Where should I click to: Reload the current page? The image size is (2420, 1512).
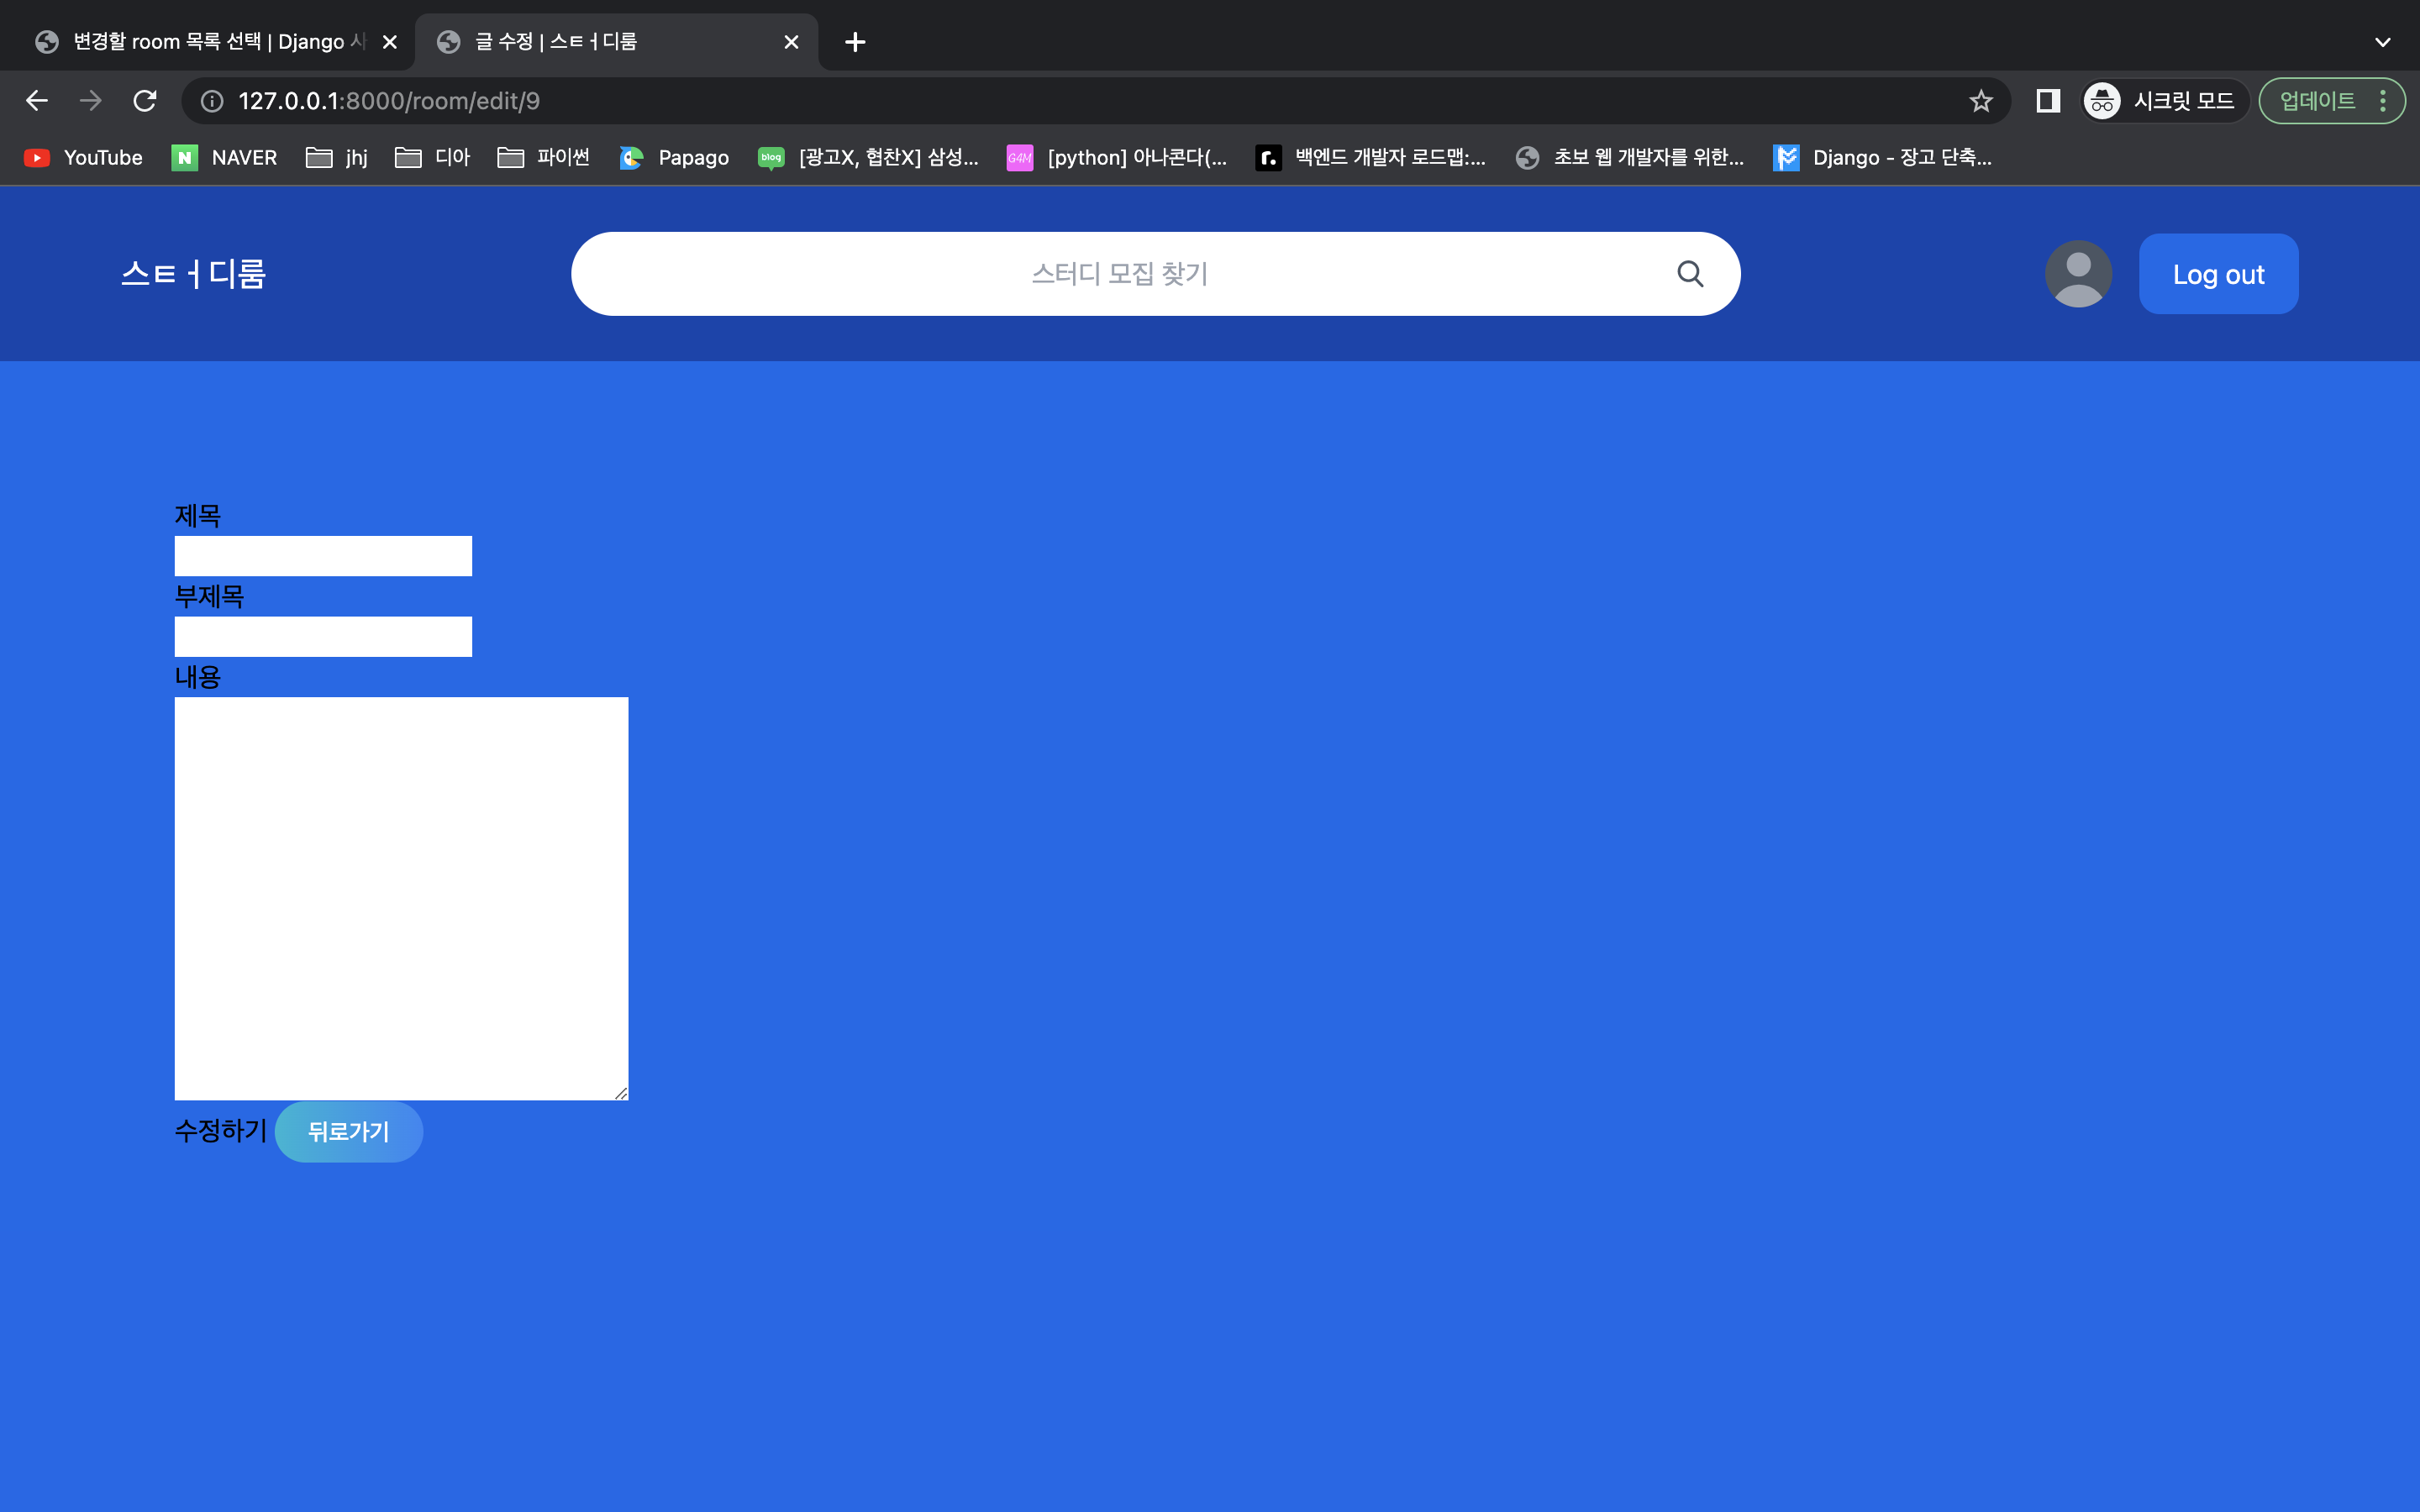click(145, 101)
